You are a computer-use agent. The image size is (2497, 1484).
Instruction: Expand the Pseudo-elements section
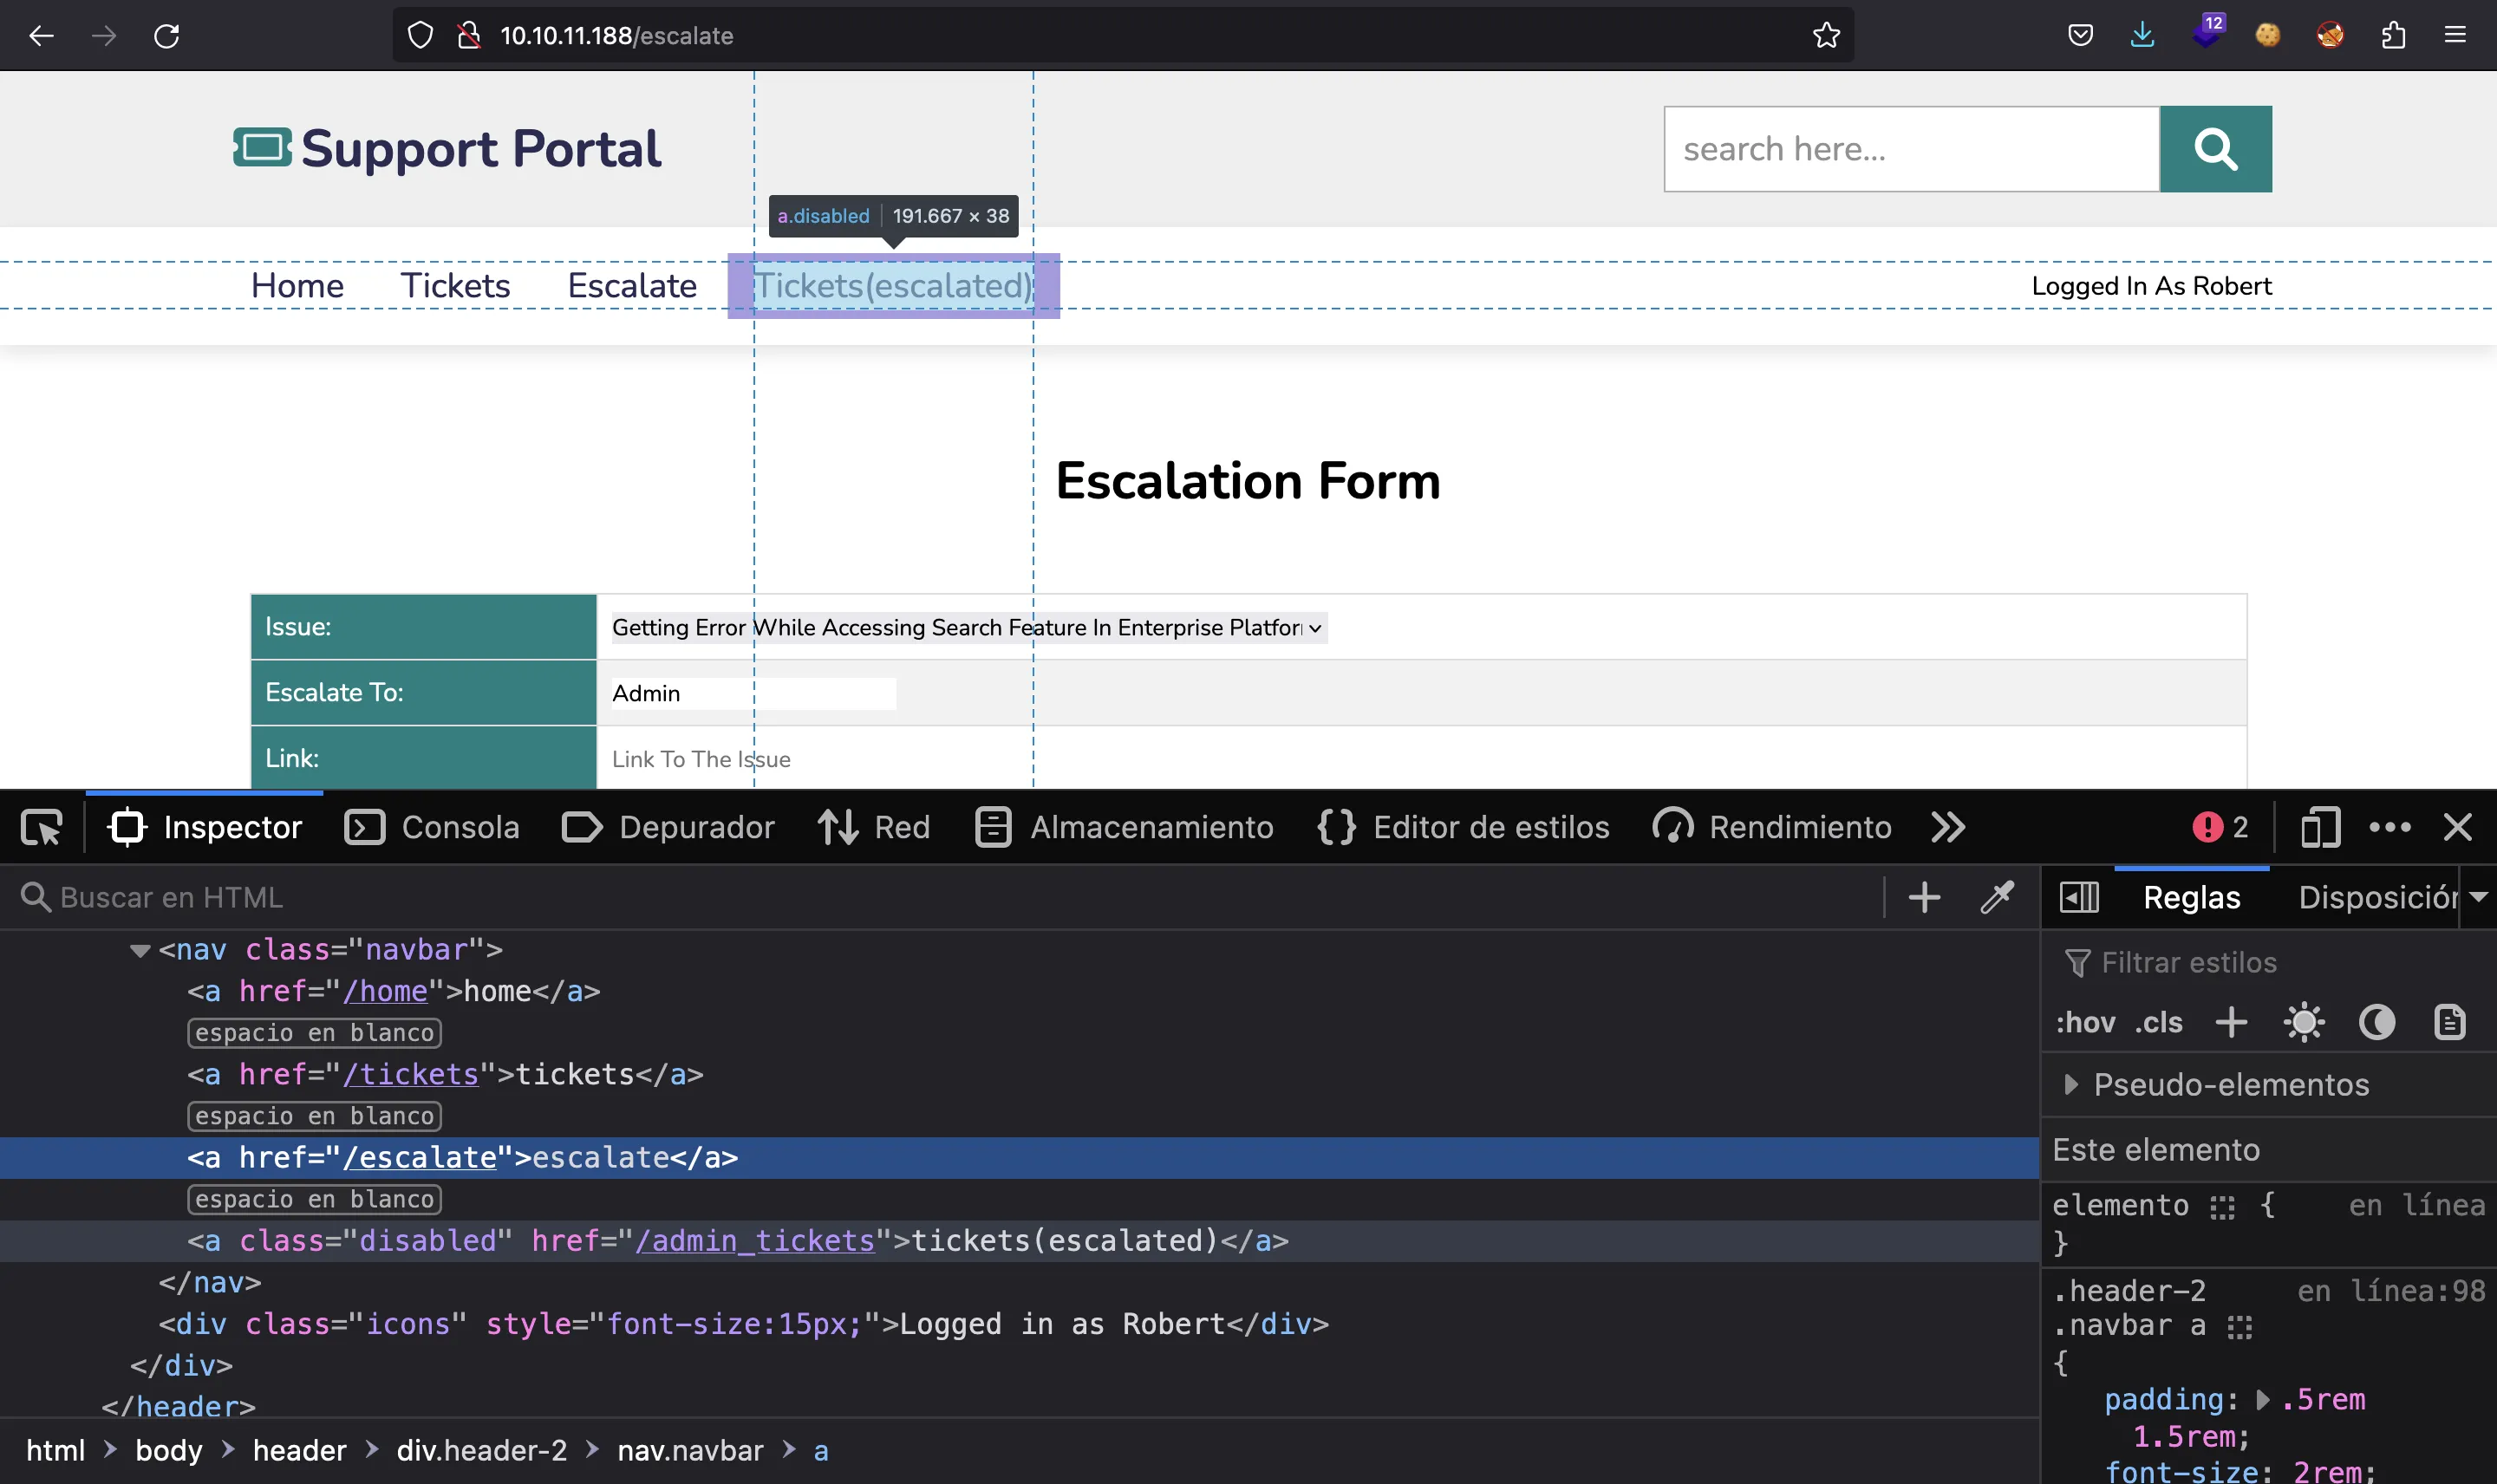2071,1083
